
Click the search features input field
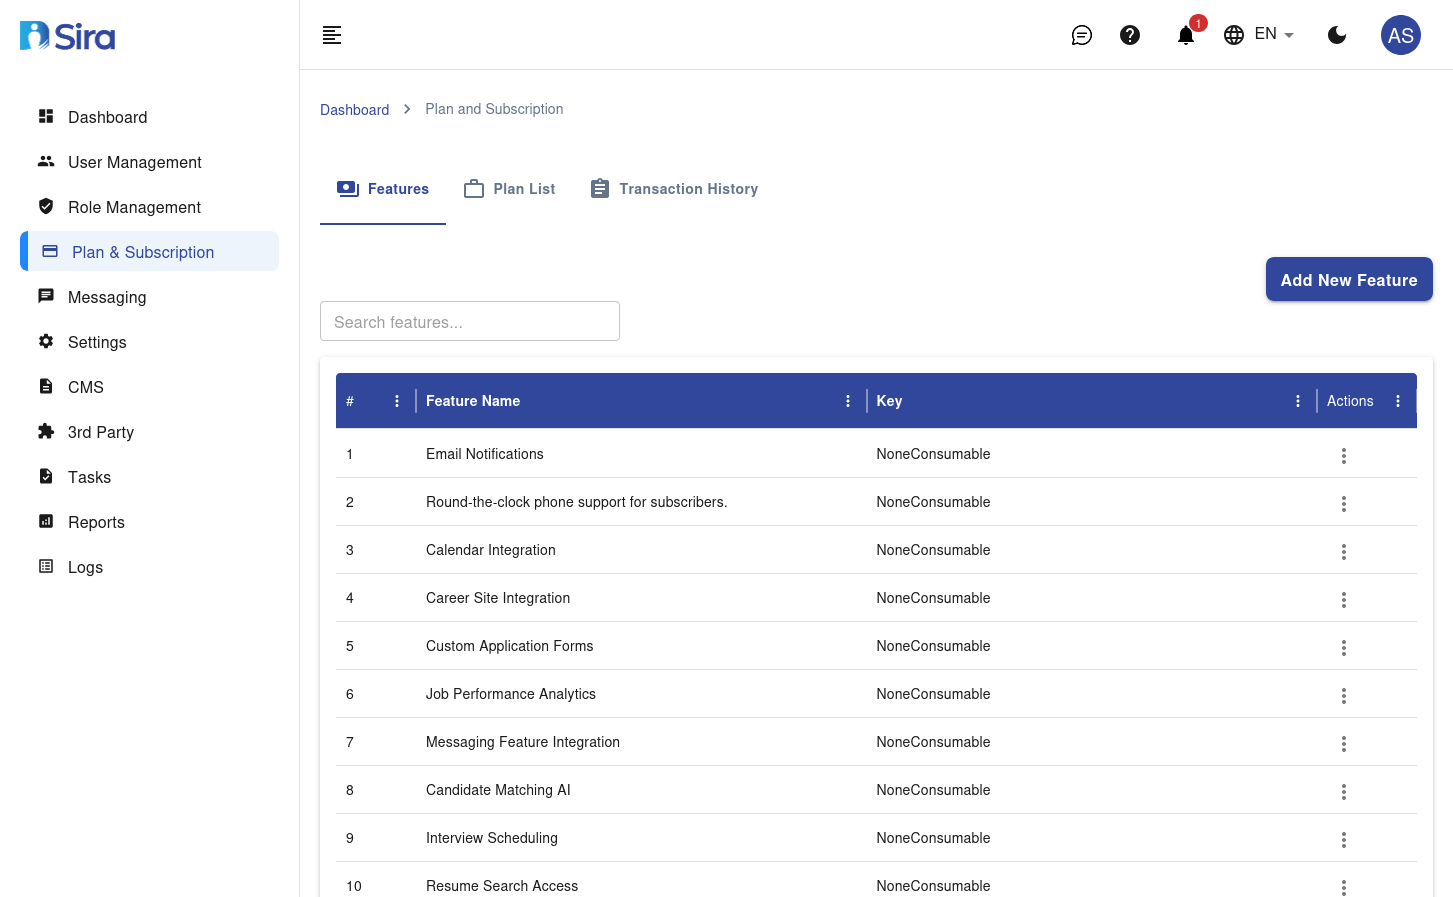(469, 321)
